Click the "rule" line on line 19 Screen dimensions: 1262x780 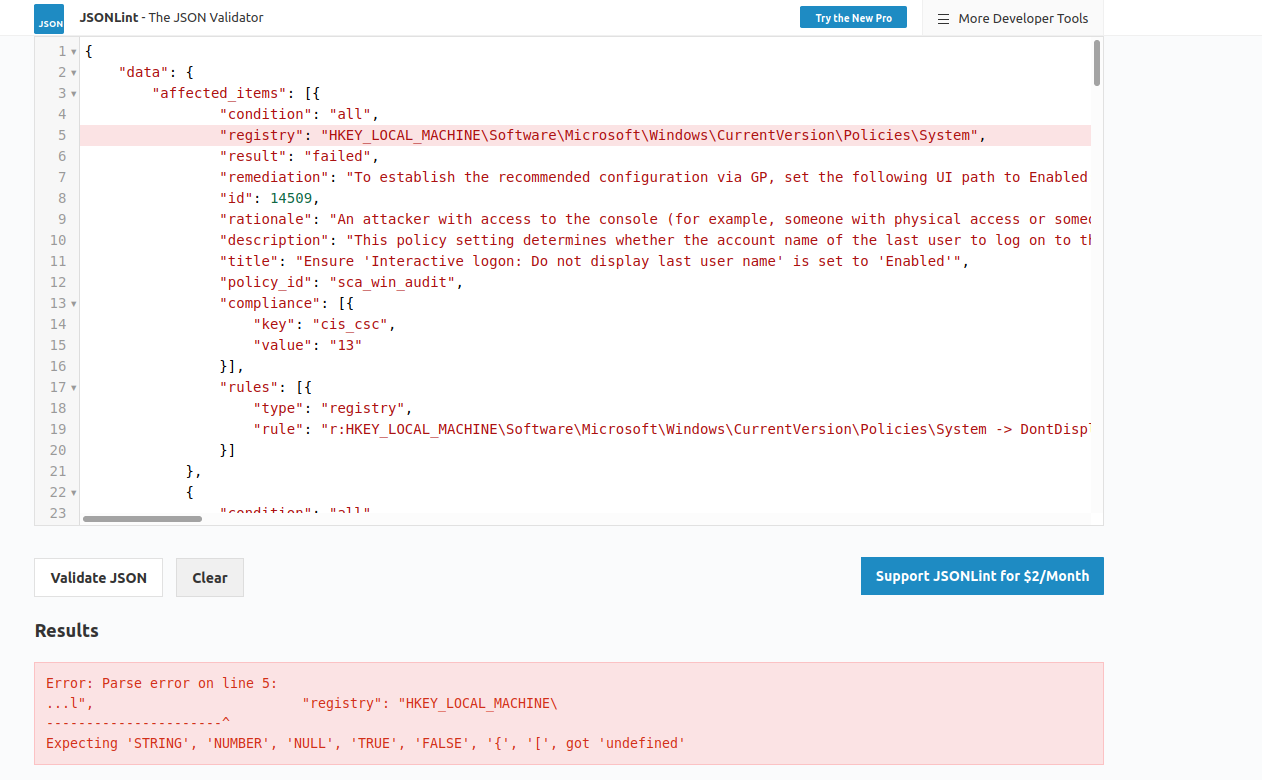click(671, 429)
